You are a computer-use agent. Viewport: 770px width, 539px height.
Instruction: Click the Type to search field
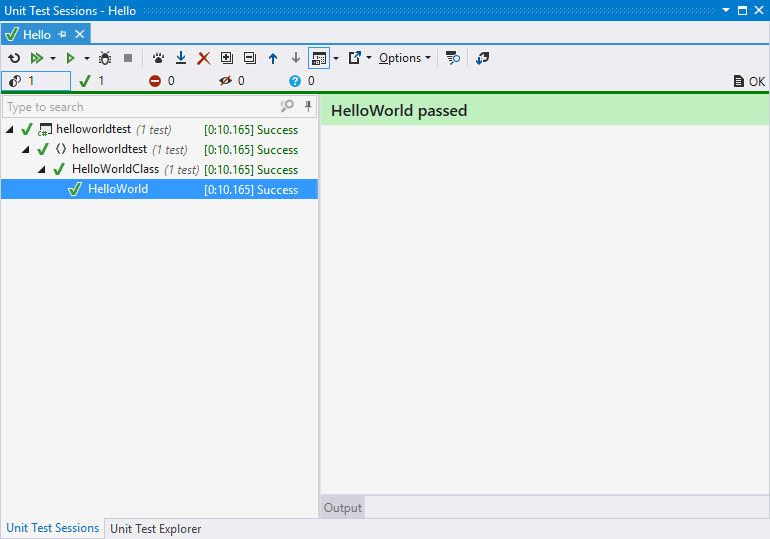point(140,107)
